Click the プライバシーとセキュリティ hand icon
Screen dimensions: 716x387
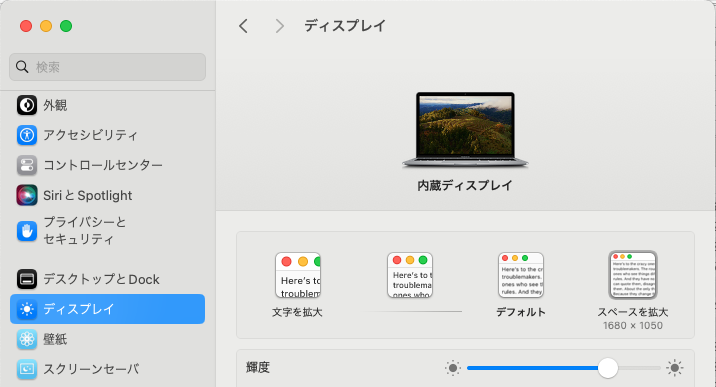(x=27, y=231)
